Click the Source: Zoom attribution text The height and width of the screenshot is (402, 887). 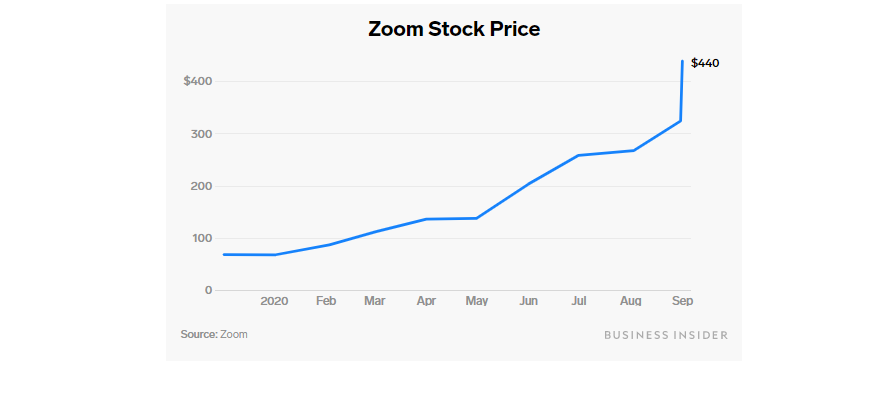(214, 334)
